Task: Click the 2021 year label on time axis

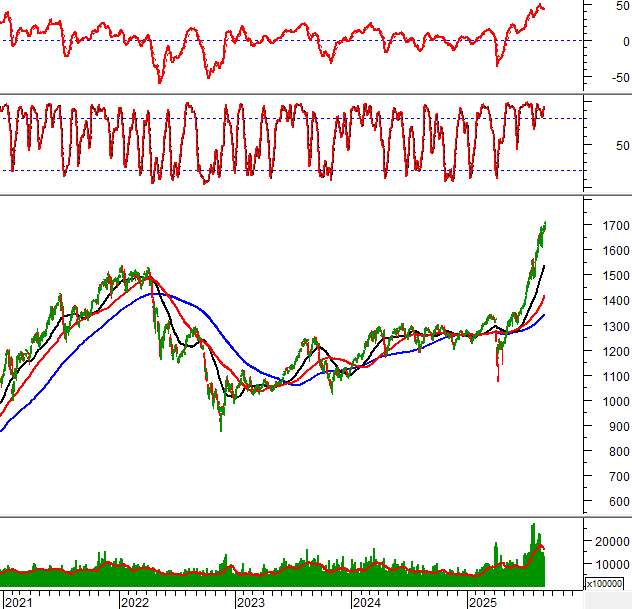Action: click(18, 602)
